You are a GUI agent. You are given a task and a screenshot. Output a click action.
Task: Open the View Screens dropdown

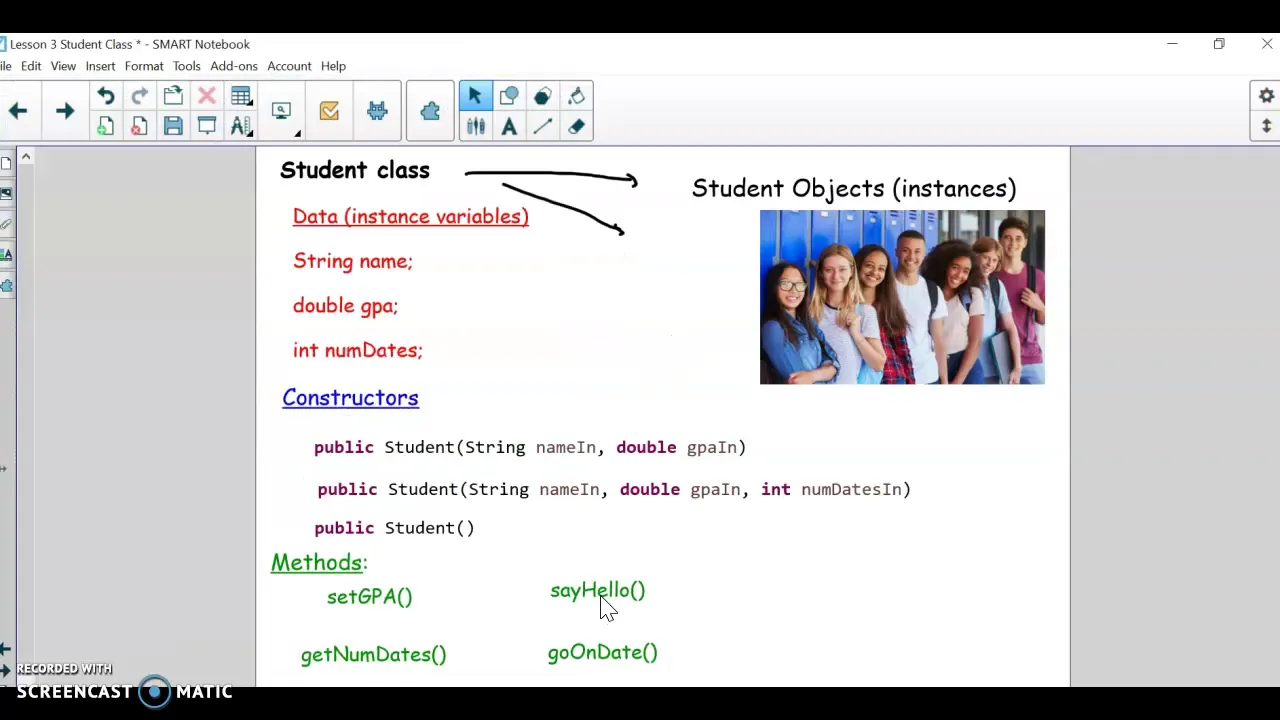click(x=282, y=111)
